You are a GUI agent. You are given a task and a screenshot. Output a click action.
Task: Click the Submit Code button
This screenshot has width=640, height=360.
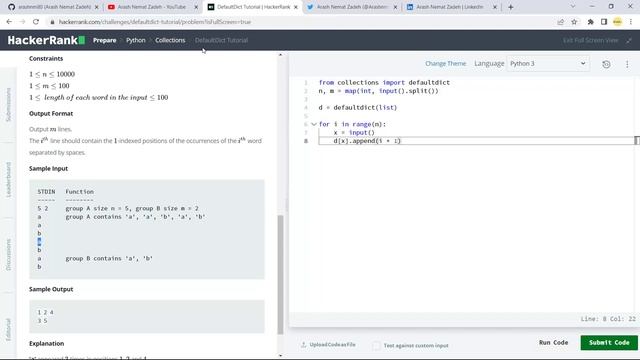[609, 343]
